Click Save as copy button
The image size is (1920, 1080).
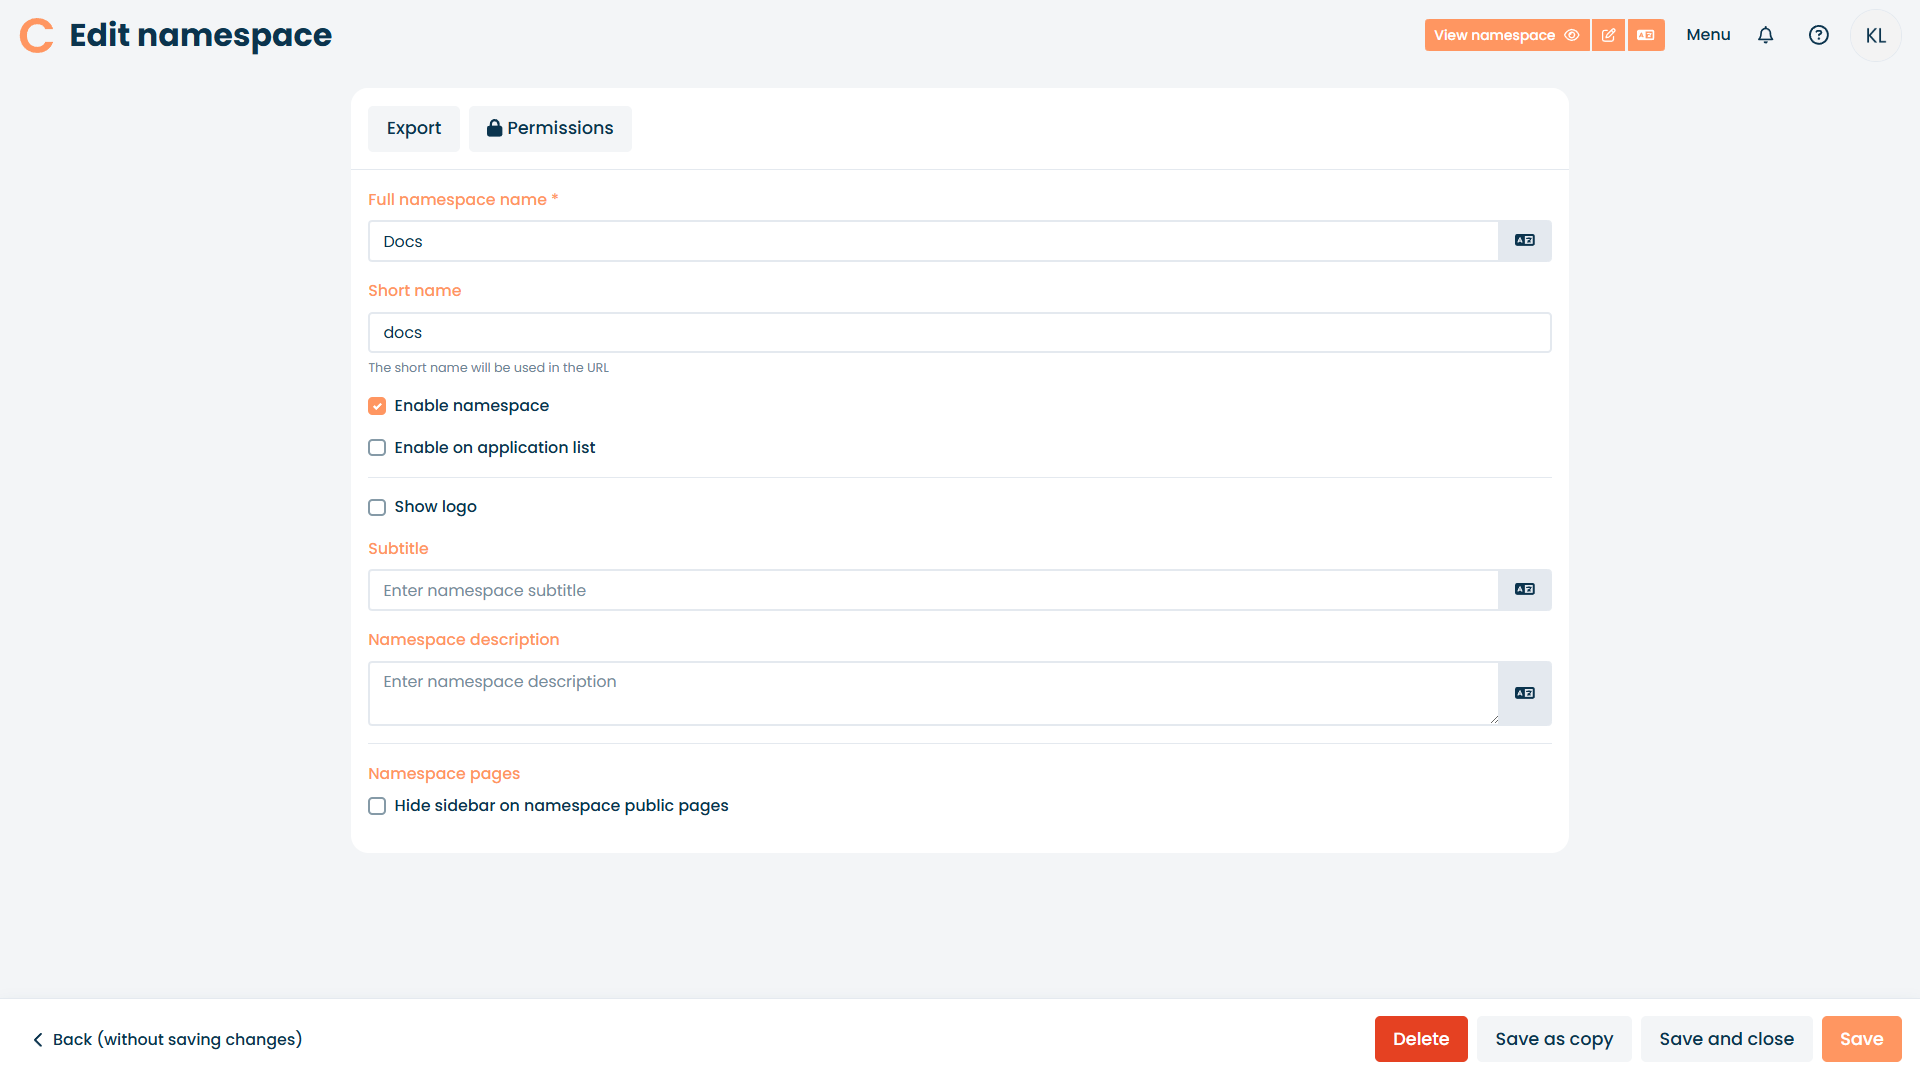pyautogui.click(x=1554, y=1039)
